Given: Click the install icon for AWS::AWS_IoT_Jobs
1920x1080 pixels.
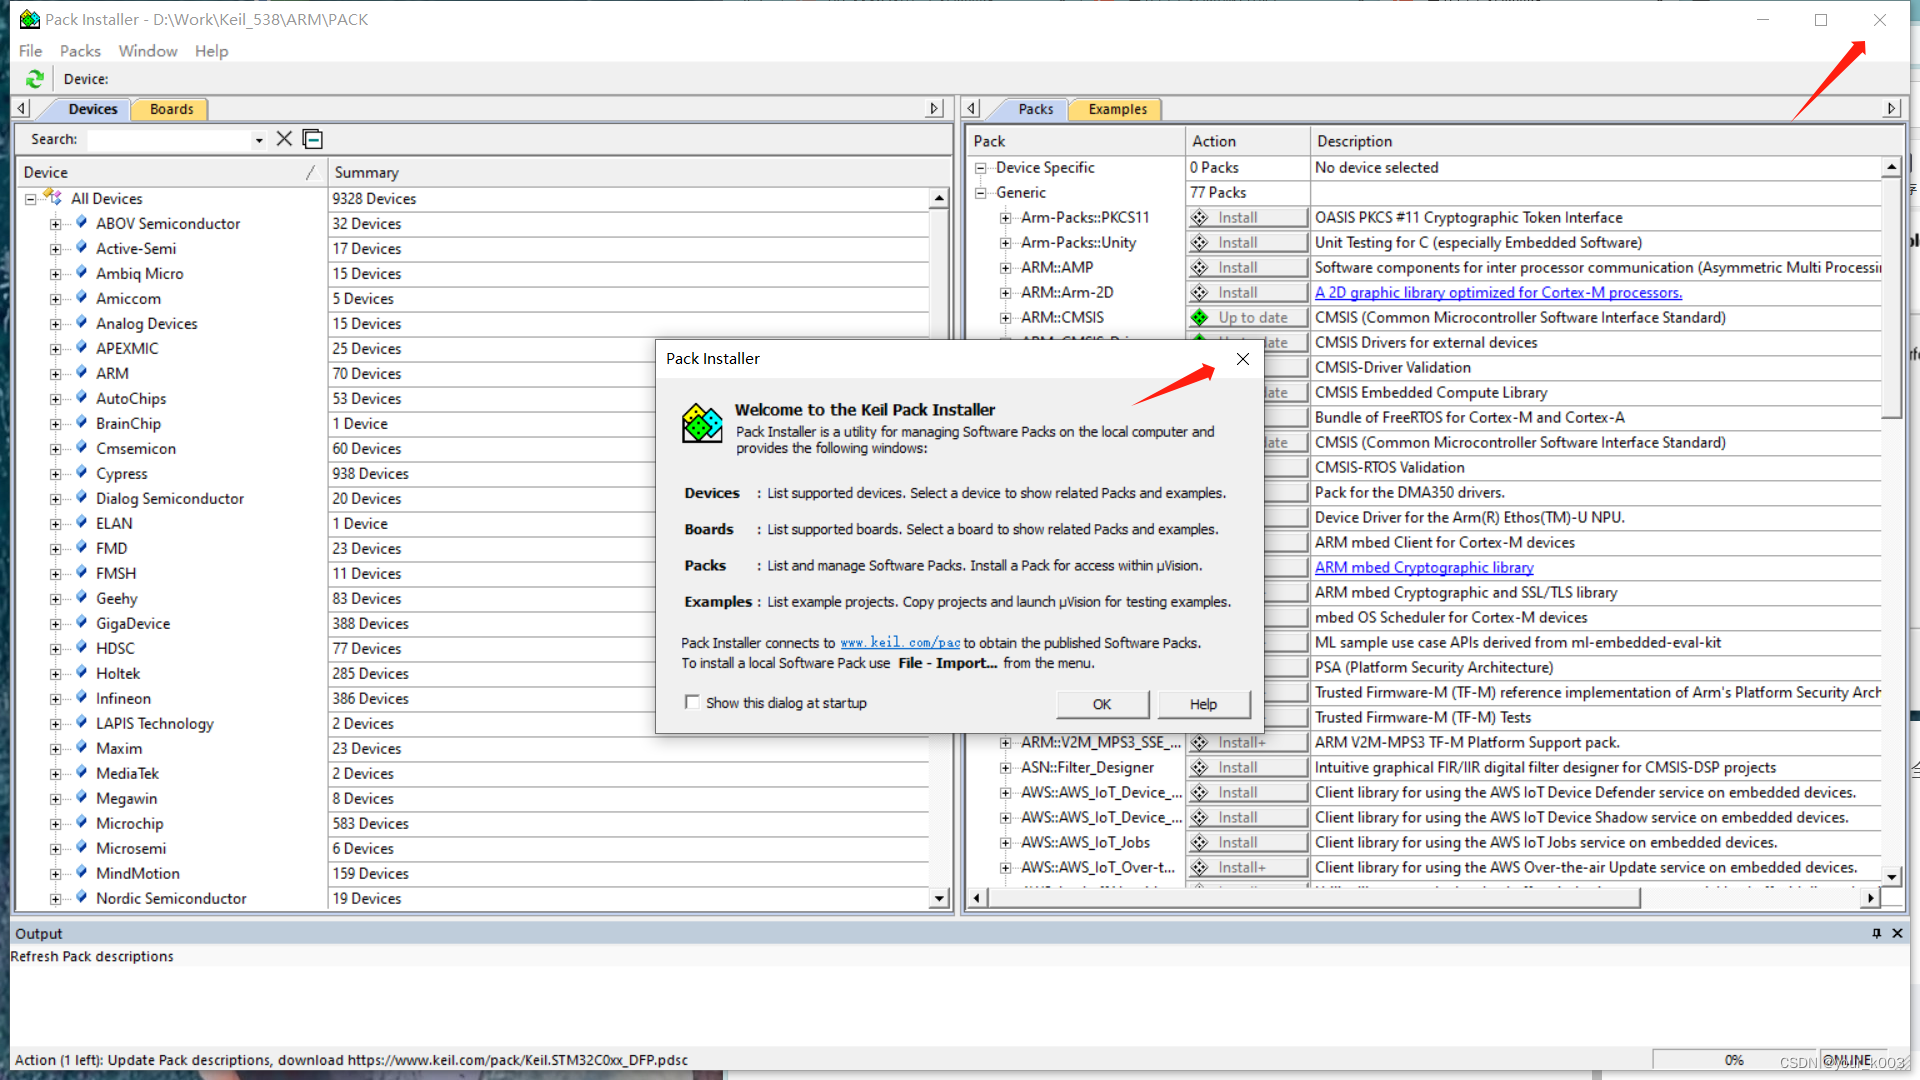Looking at the screenshot, I should click(1199, 843).
